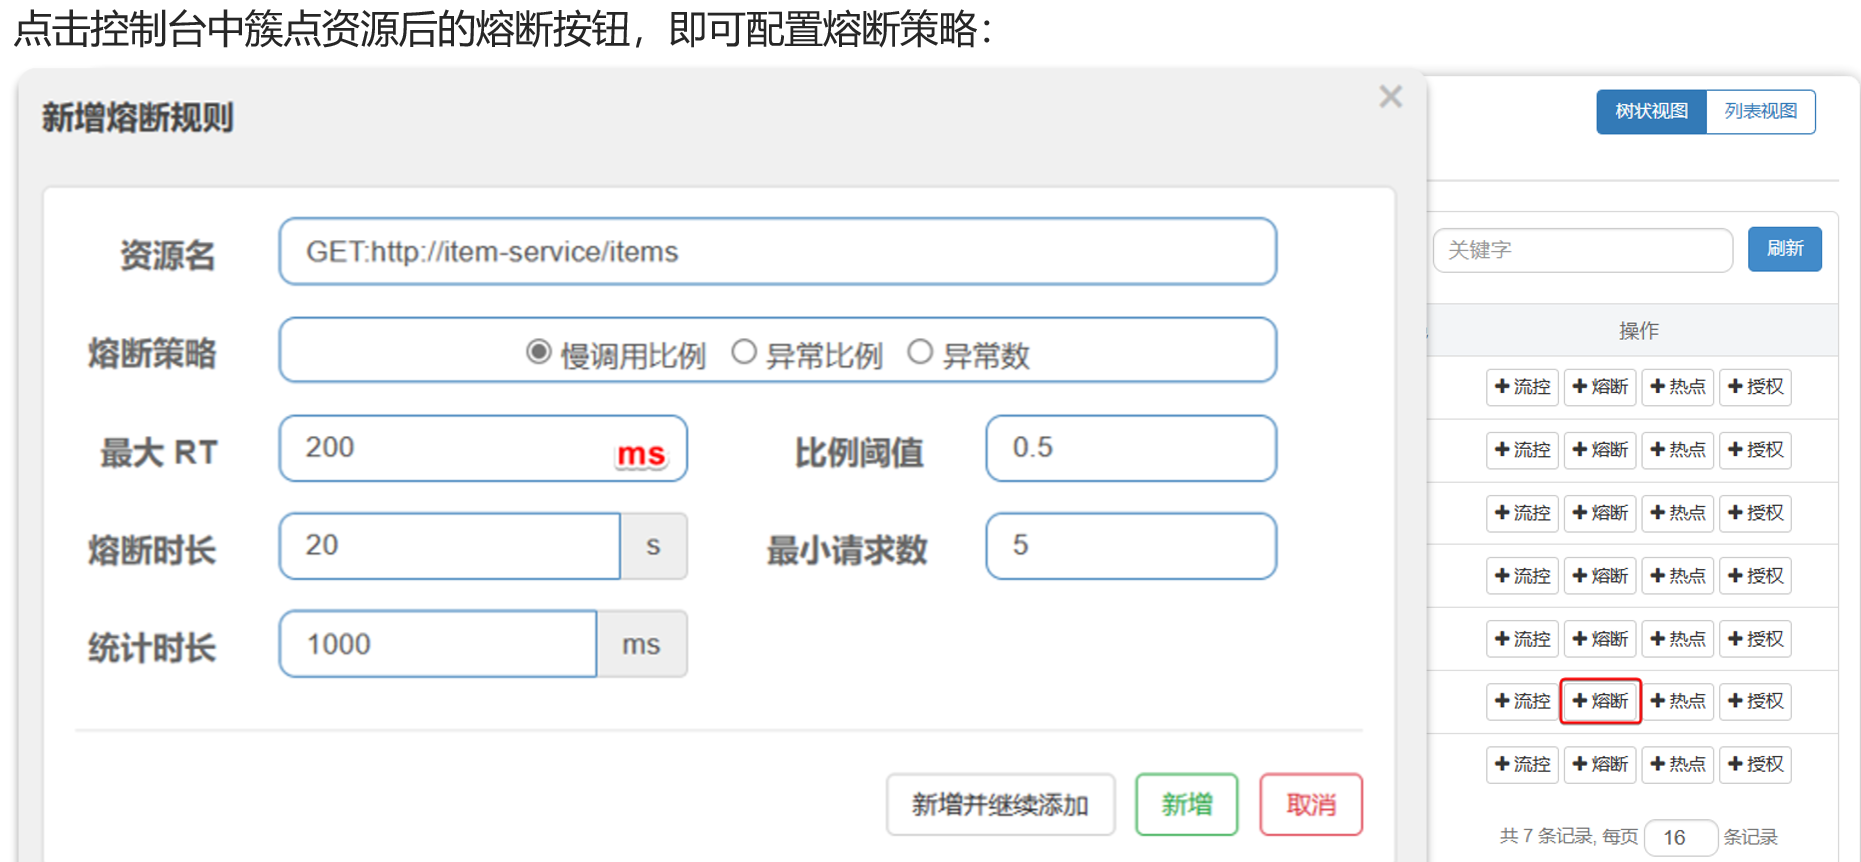Click the 操作 column header

[1638, 331]
